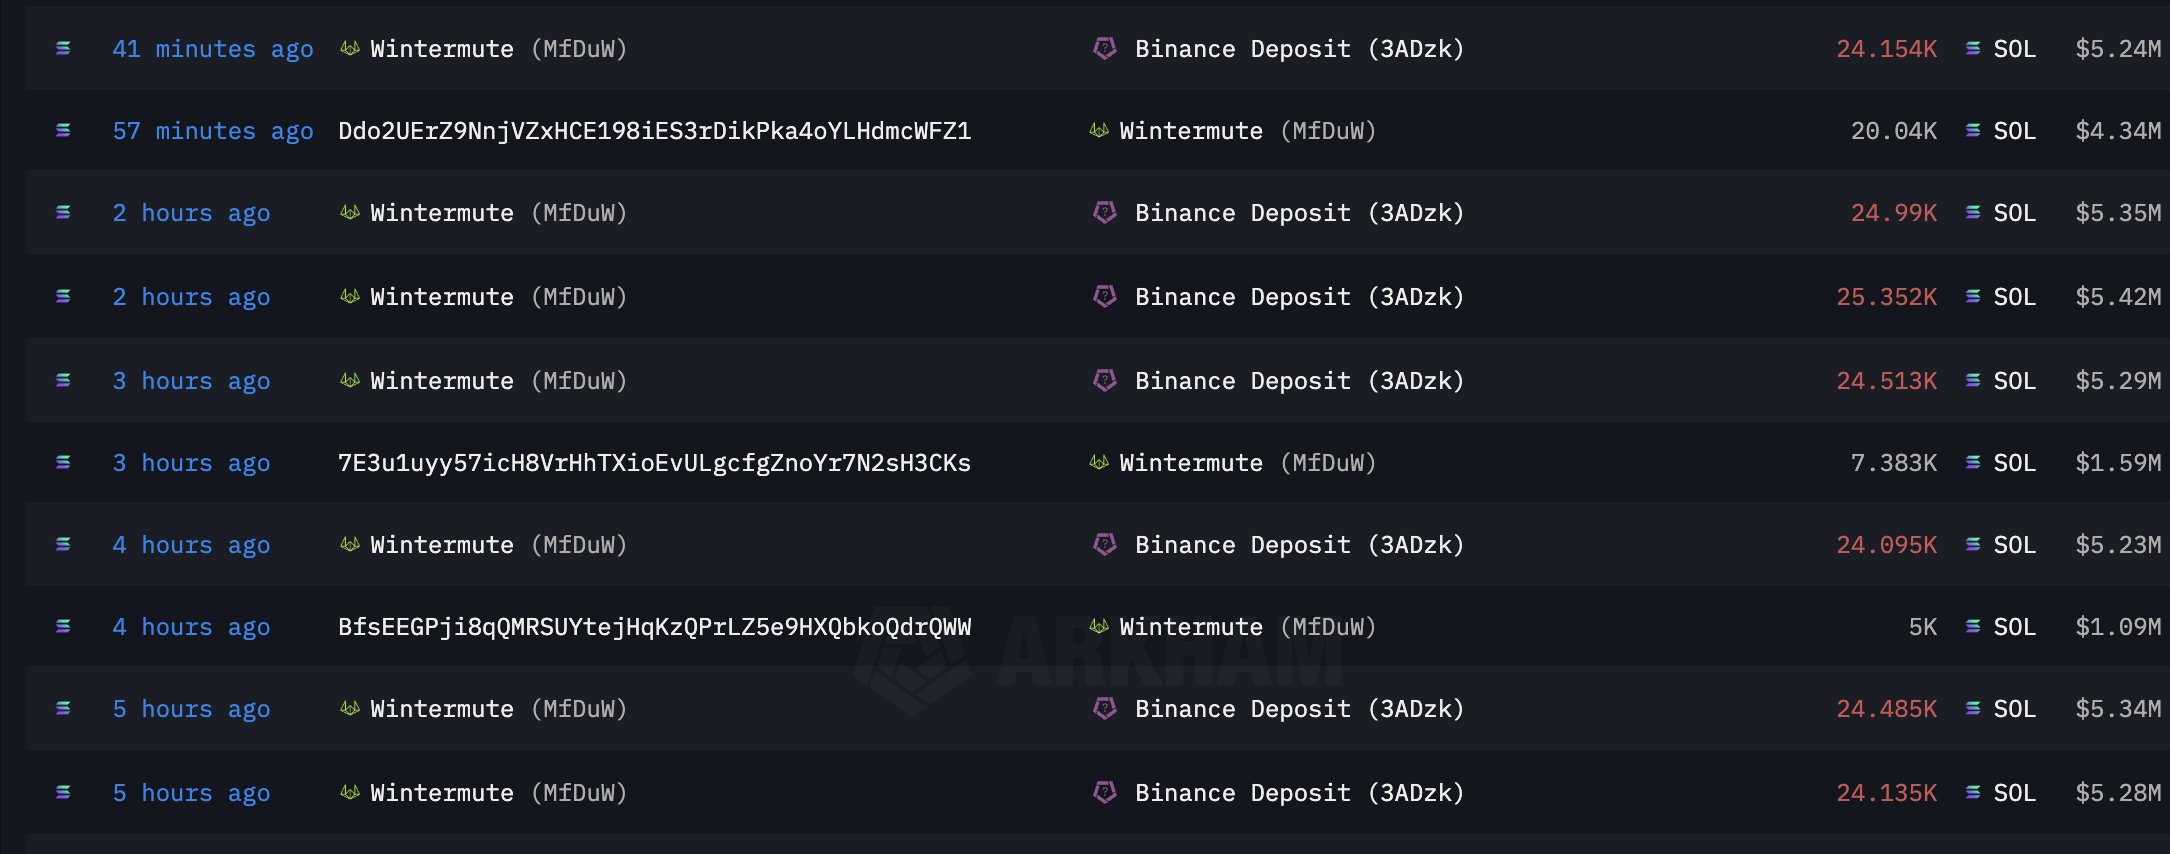Screen dimensions: 2170x854
Task: Click Wintermute logo icon in the first row
Action: coord(350,48)
